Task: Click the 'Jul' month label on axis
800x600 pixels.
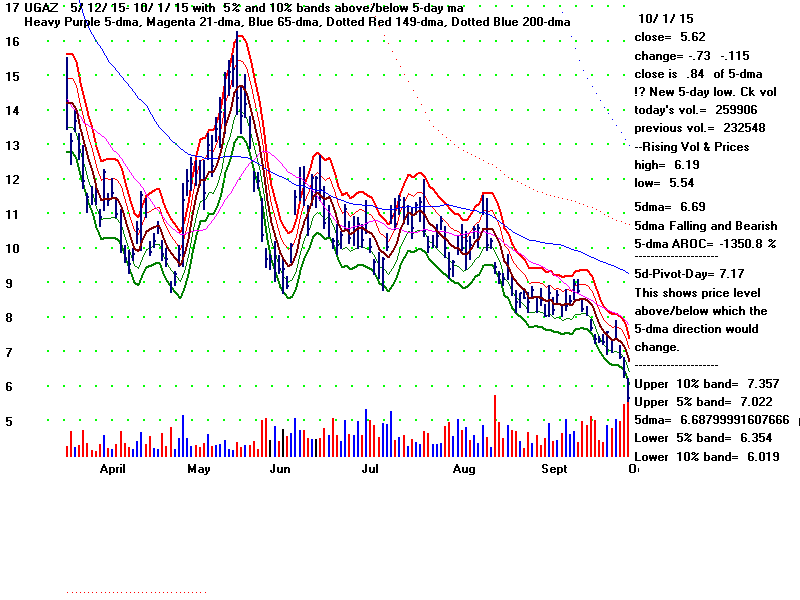Action: pyautogui.click(x=370, y=469)
